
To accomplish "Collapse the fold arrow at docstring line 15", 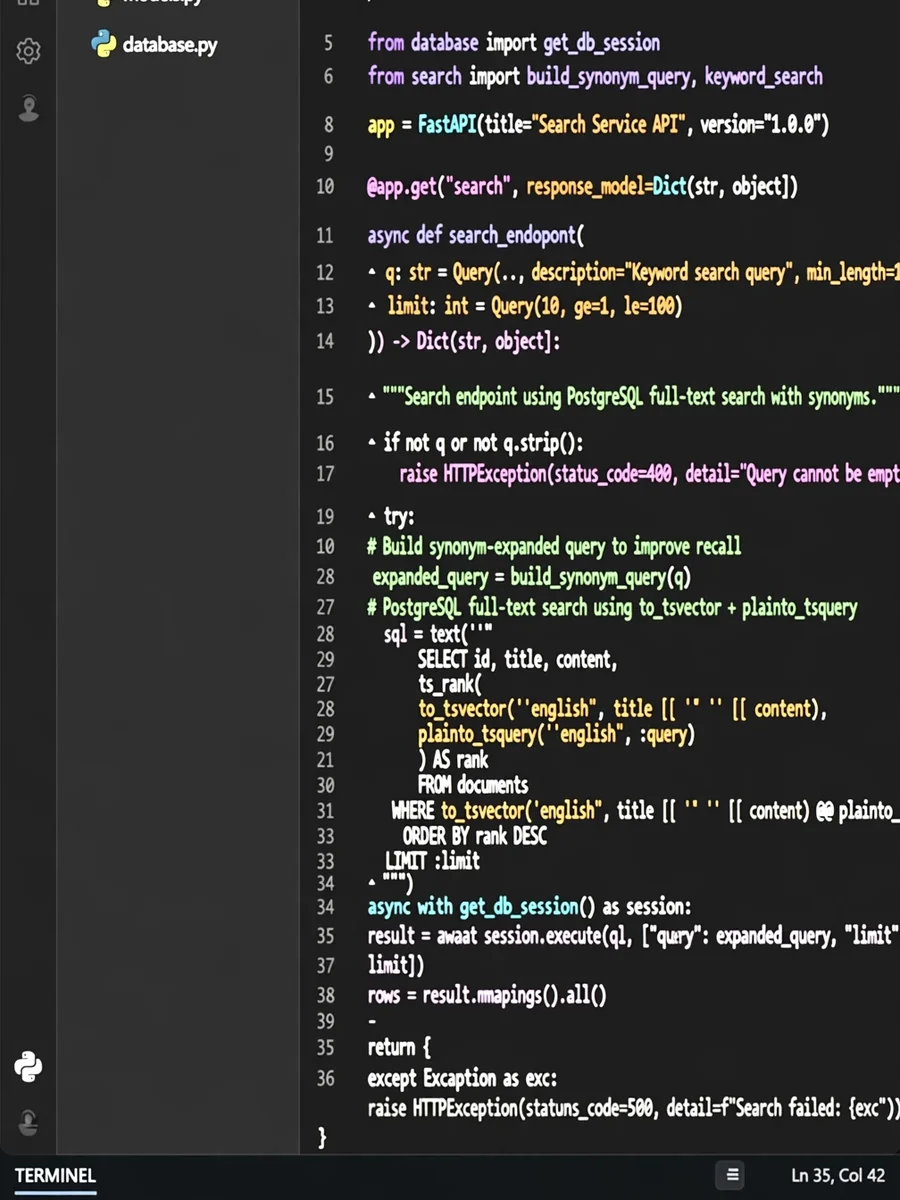I will coord(373,397).
